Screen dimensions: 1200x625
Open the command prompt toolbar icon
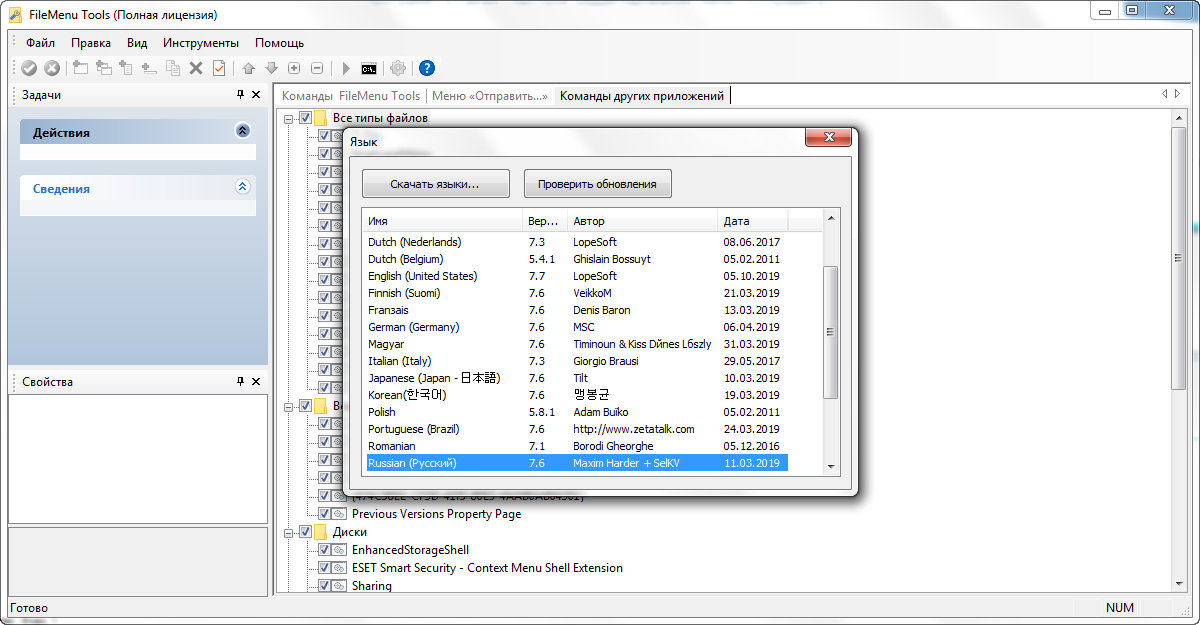tap(369, 68)
